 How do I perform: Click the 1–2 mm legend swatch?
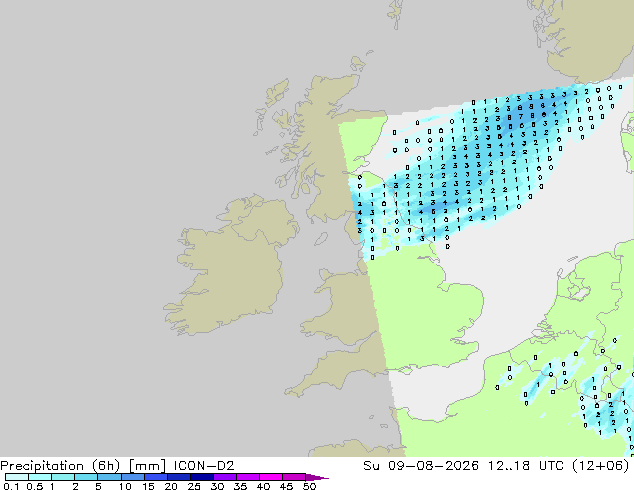point(63,477)
